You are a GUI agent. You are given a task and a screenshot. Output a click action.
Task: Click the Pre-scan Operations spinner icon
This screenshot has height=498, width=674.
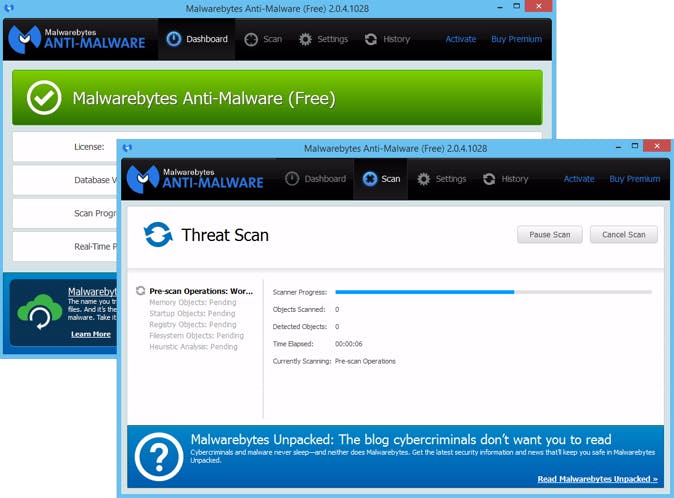coord(141,290)
